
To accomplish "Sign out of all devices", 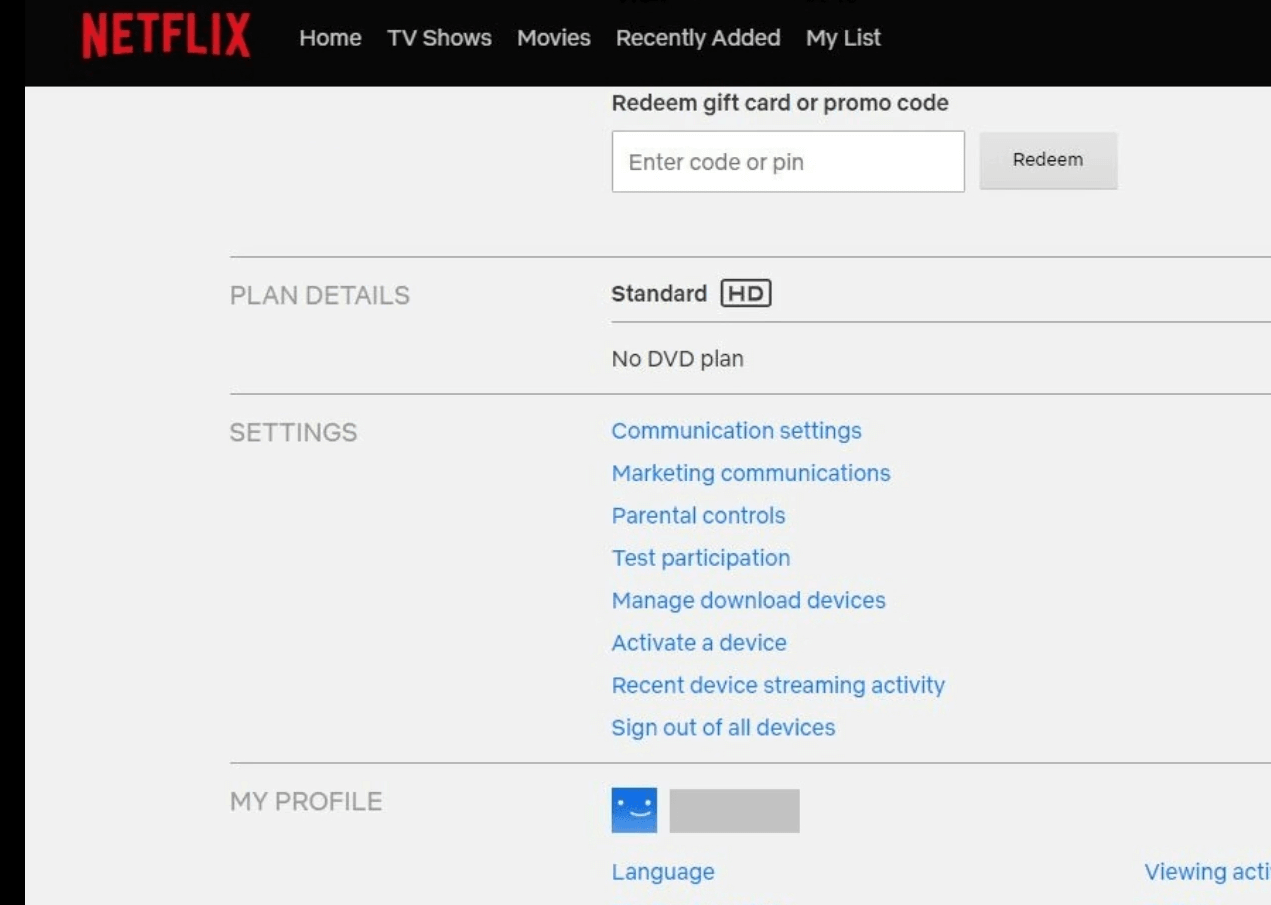I will click(x=723, y=727).
